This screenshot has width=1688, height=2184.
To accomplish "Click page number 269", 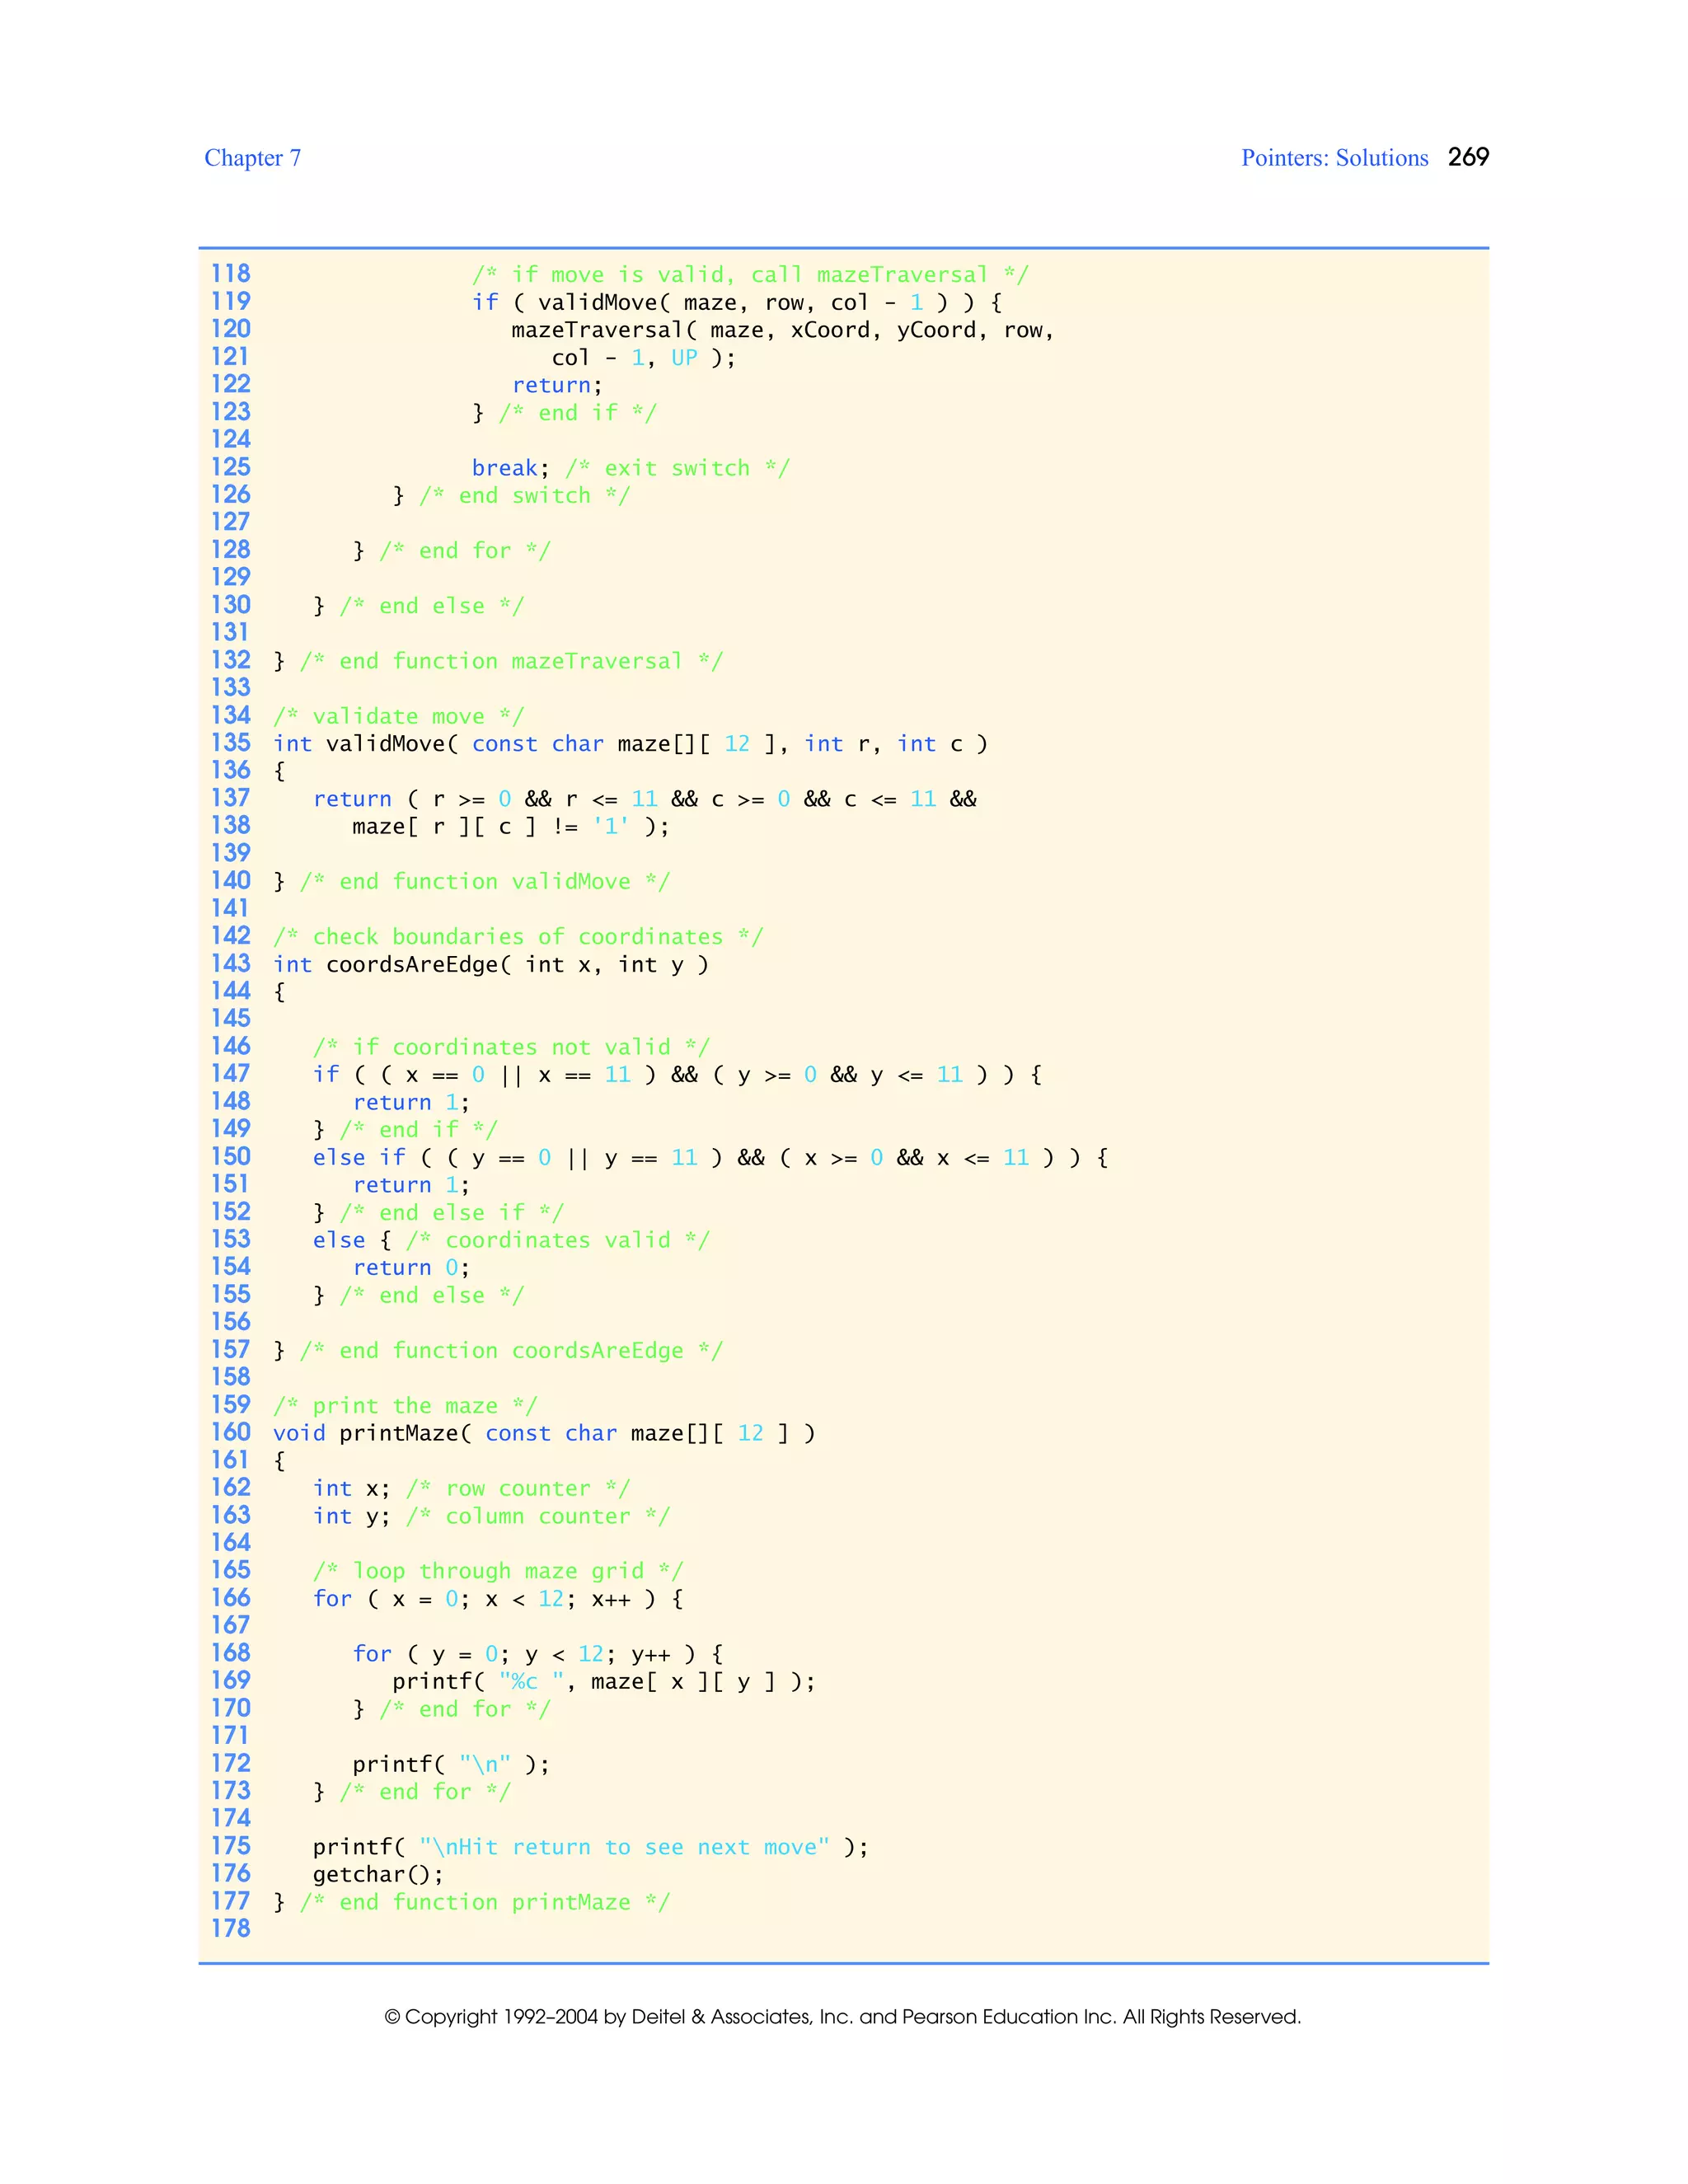I will (1468, 157).
